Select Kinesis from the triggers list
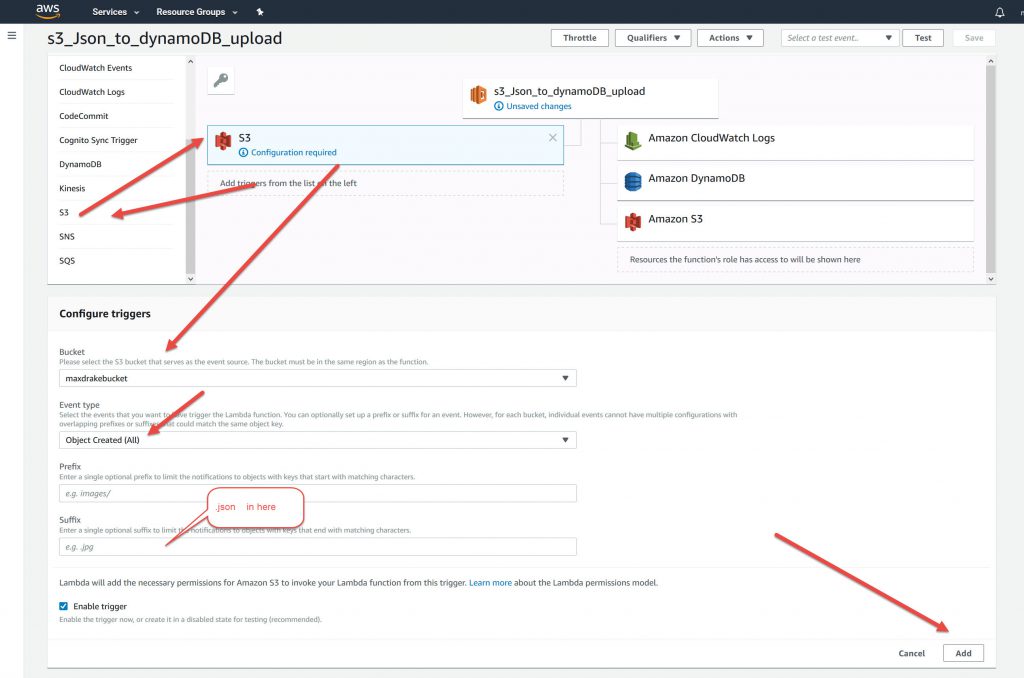The height and width of the screenshot is (678, 1024). 72,188
